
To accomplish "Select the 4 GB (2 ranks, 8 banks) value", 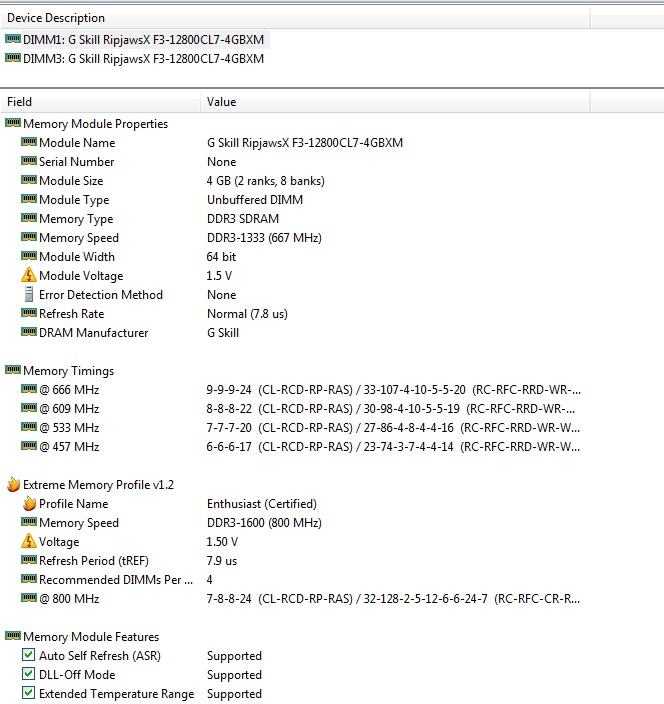I will [x=265, y=180].
